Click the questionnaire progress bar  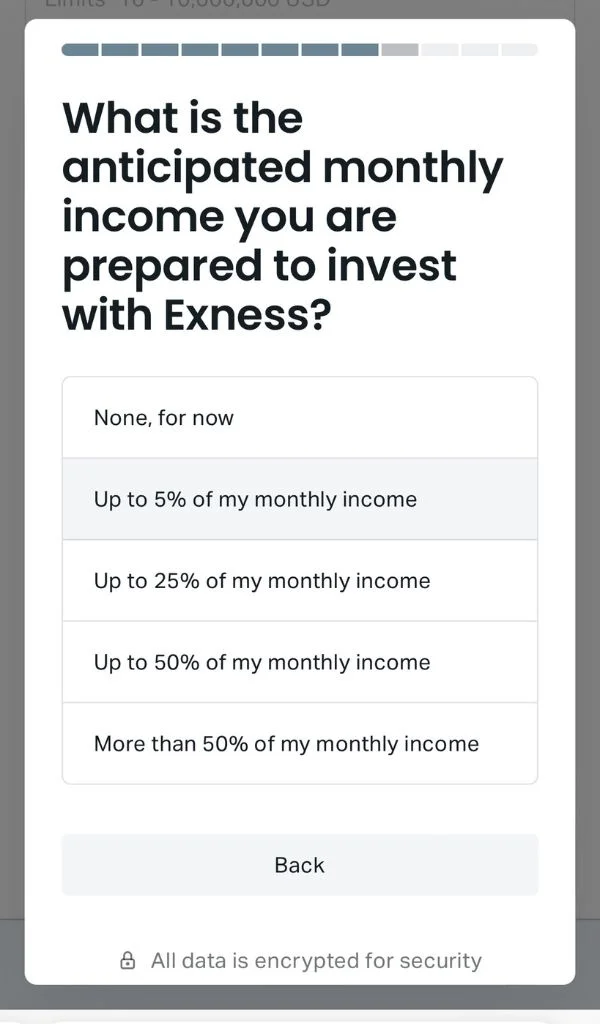pyautogui.click(x=300, y=48)
